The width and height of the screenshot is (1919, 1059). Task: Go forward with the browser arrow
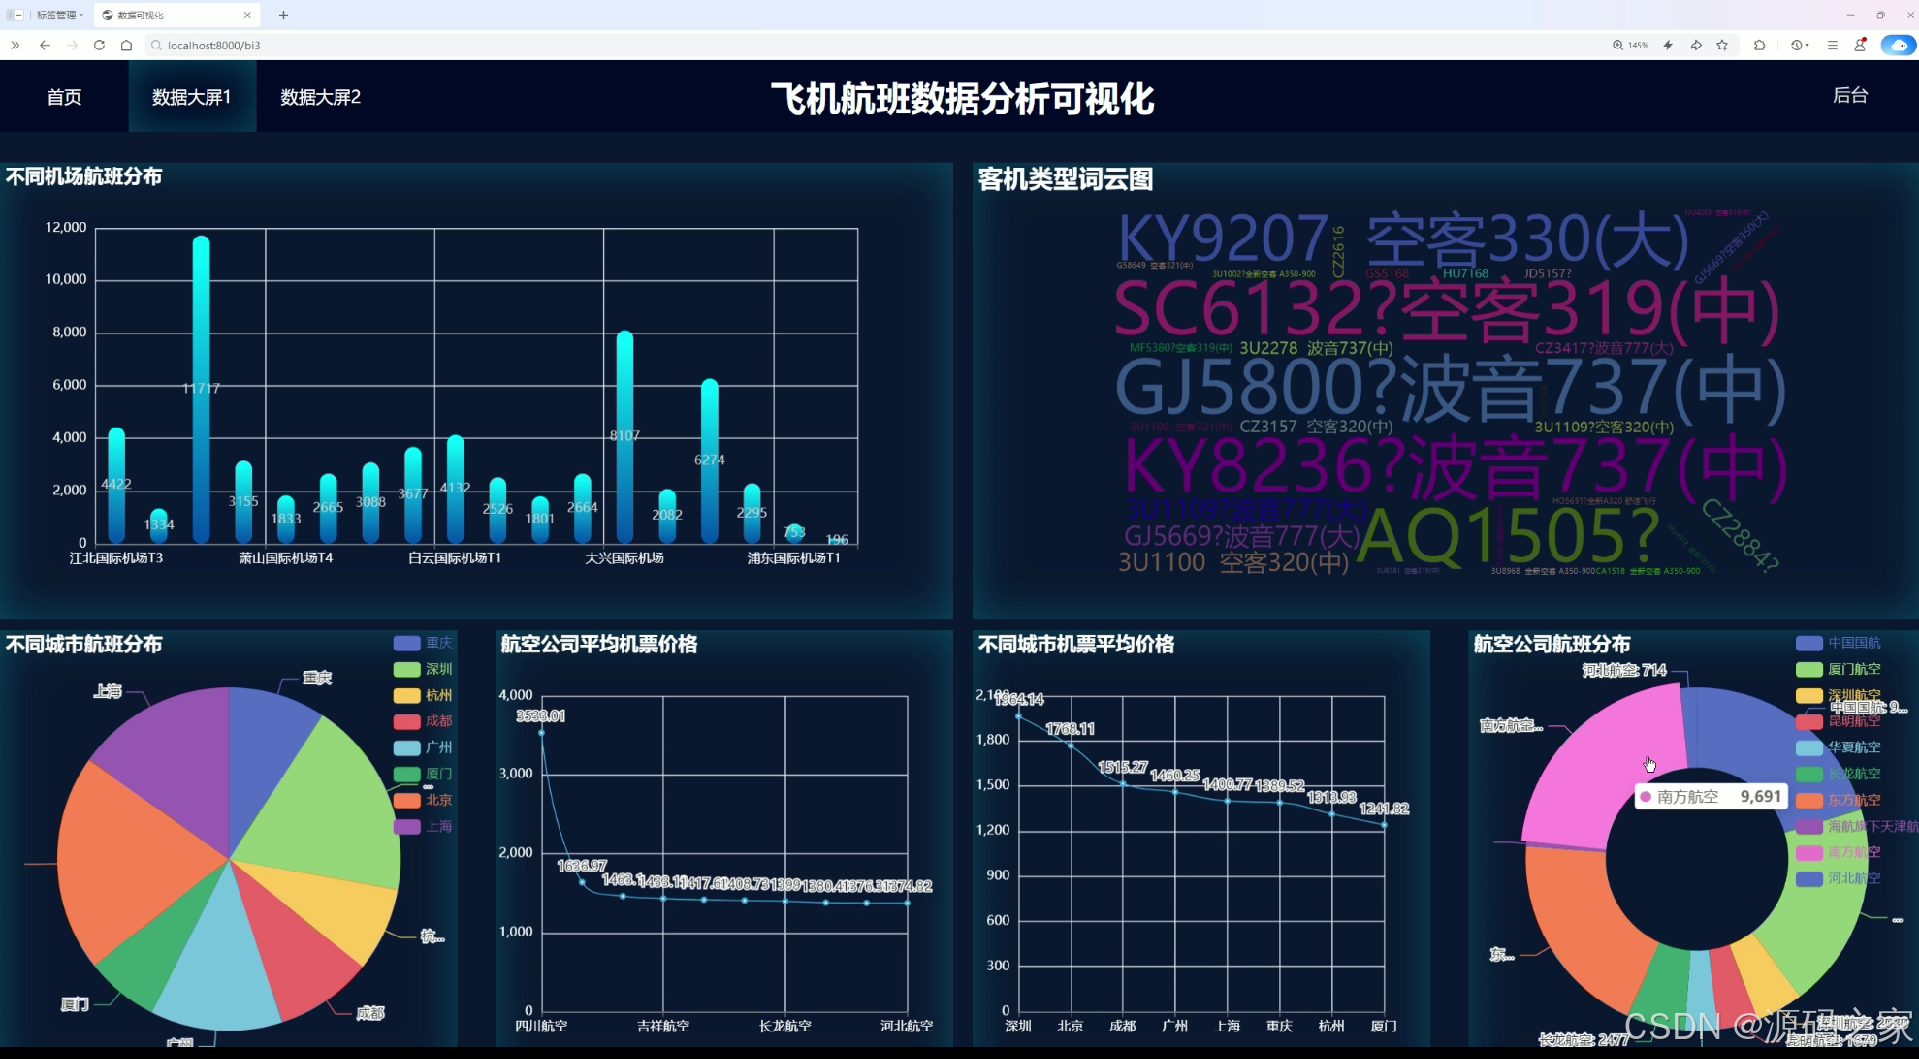pyautogui.click(x=72, y=45)
